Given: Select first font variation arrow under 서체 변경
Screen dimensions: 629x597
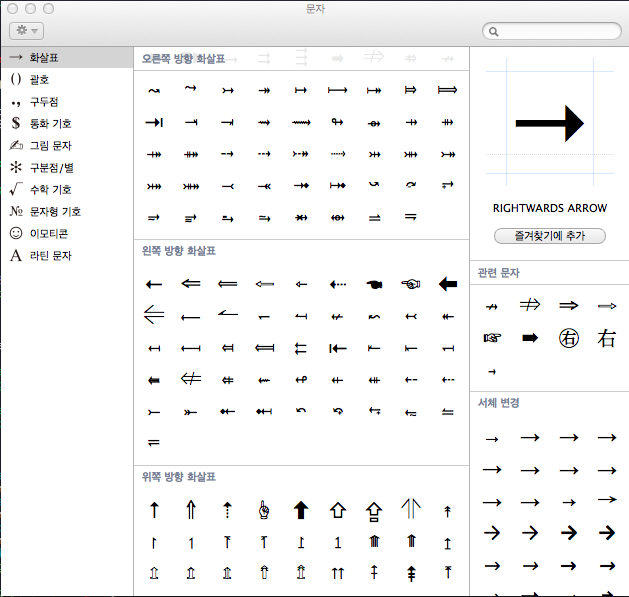Looking at the screenshot, I should click(x=492, y=439).
